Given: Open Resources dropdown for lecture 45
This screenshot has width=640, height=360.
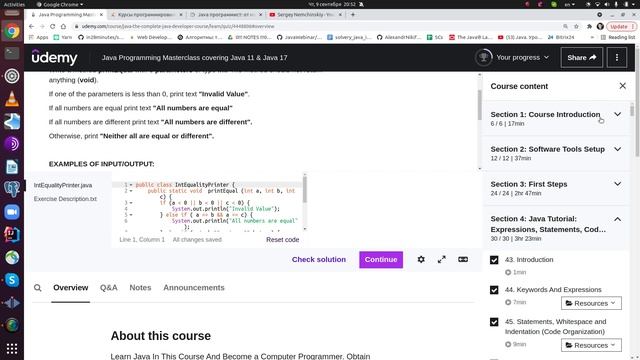Looking at the screenshot, I should 591,345.
